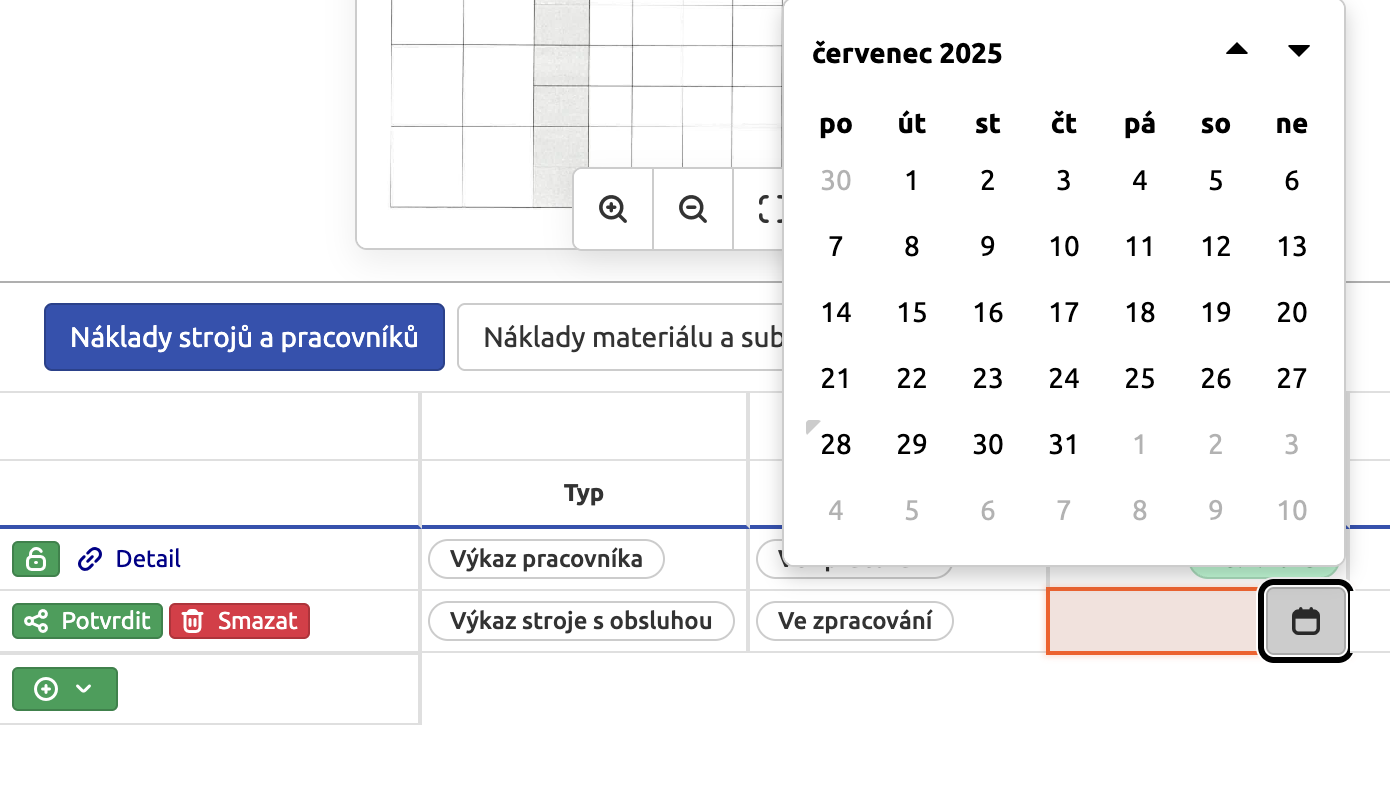Click the Výkaz stroje s obsluhou badge
Viewport: 1390px width, 790px height.
581,620
